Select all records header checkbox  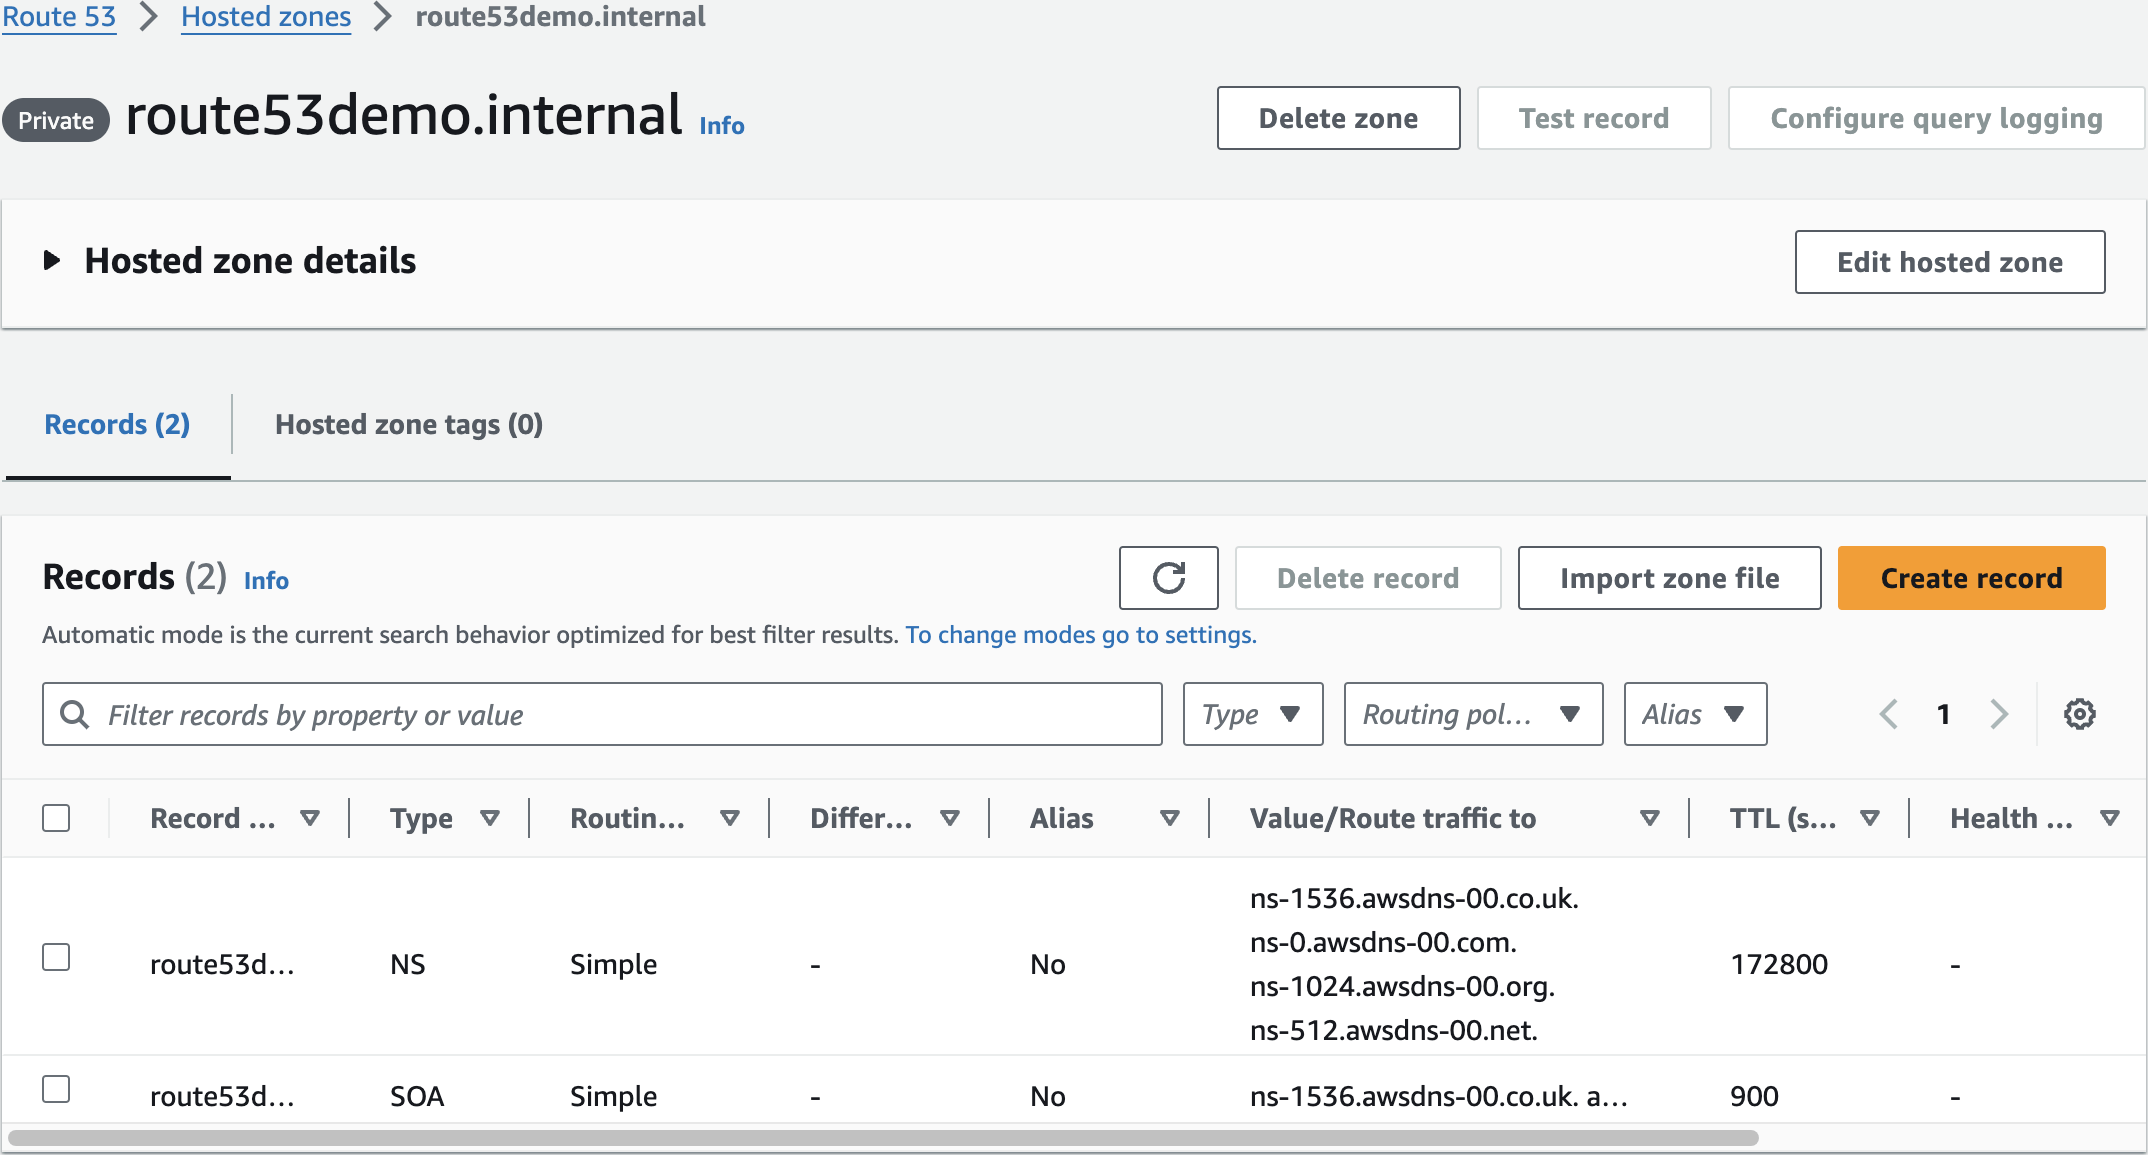[57, 818]
